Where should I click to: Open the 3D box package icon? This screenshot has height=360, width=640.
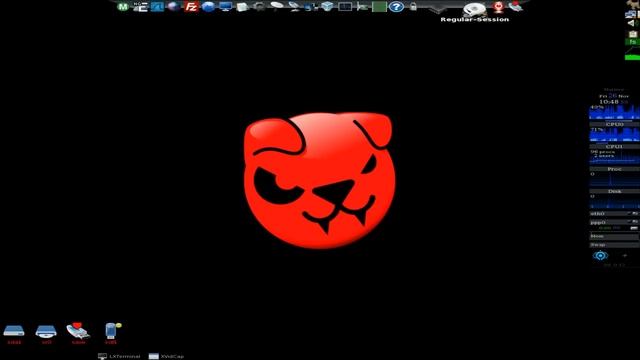click(x=327, y=7)
